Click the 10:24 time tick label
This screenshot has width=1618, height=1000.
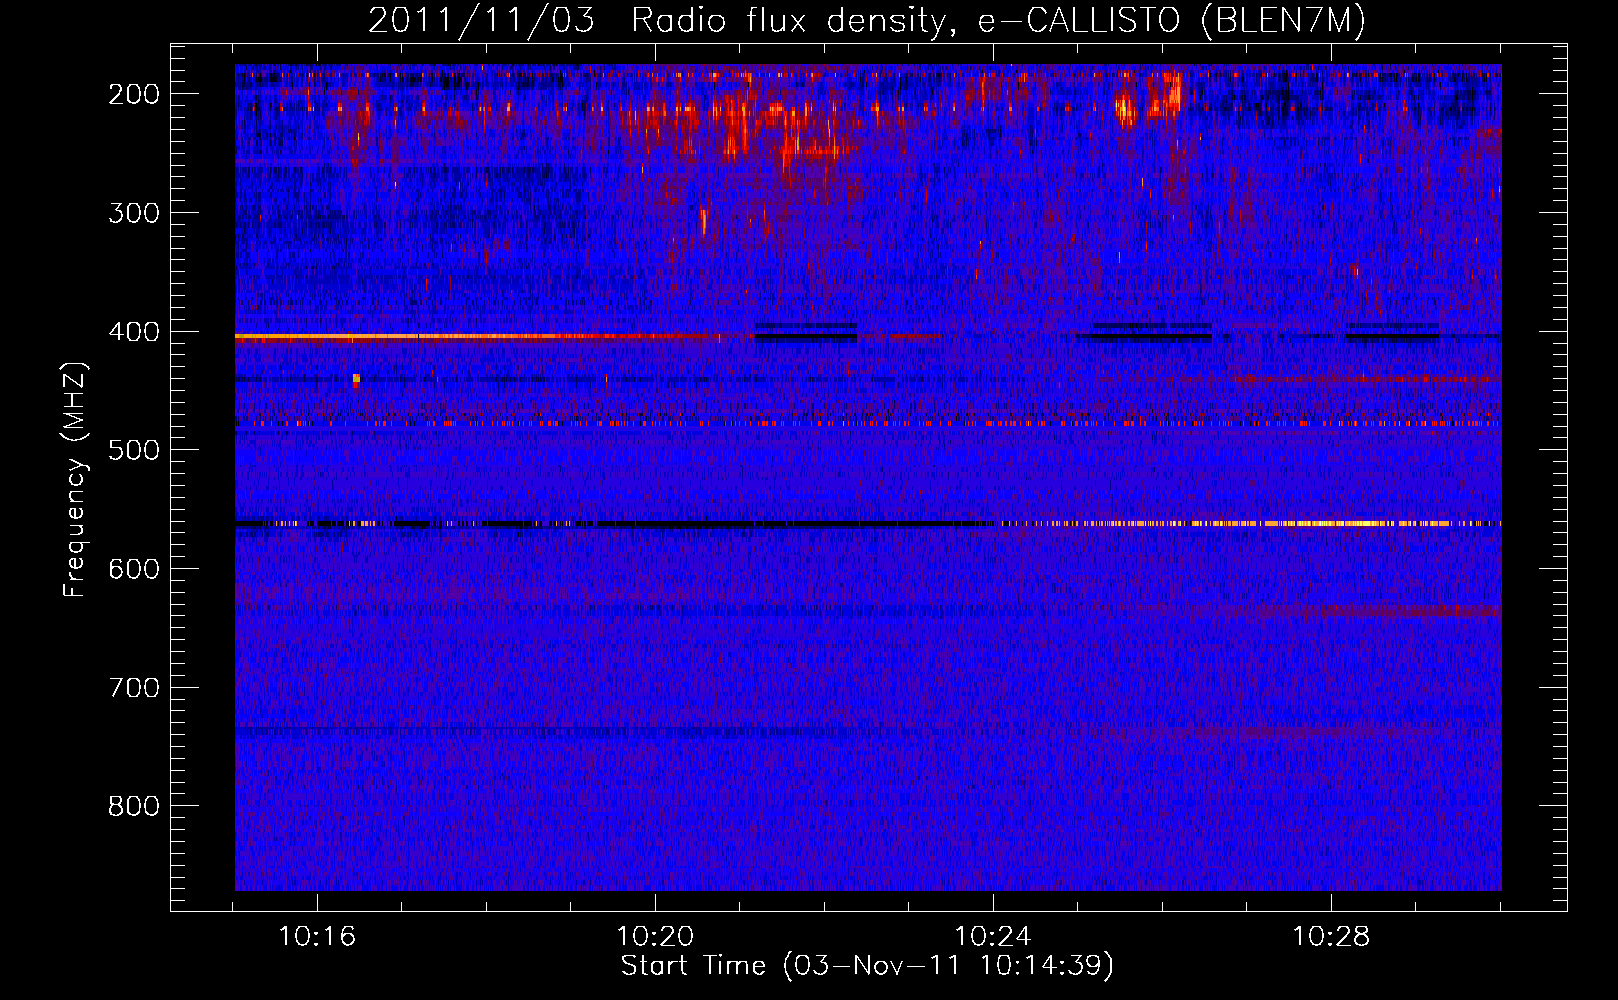993,937
